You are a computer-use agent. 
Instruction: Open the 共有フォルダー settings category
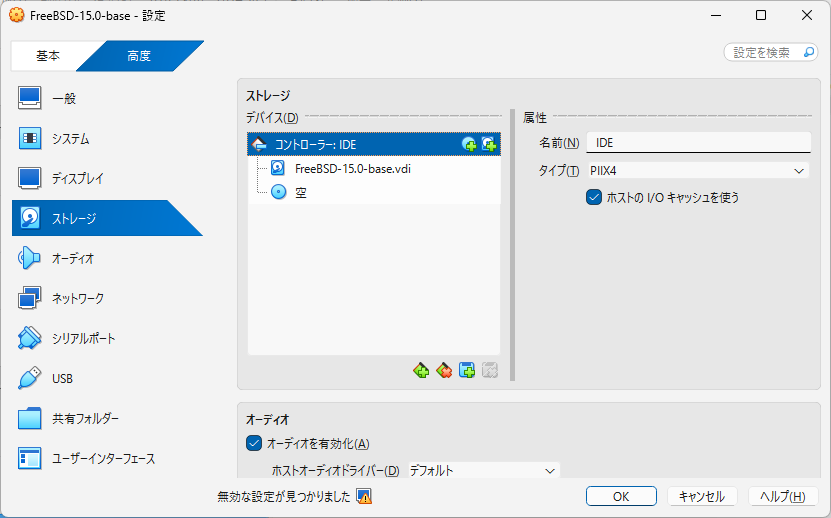107,418
